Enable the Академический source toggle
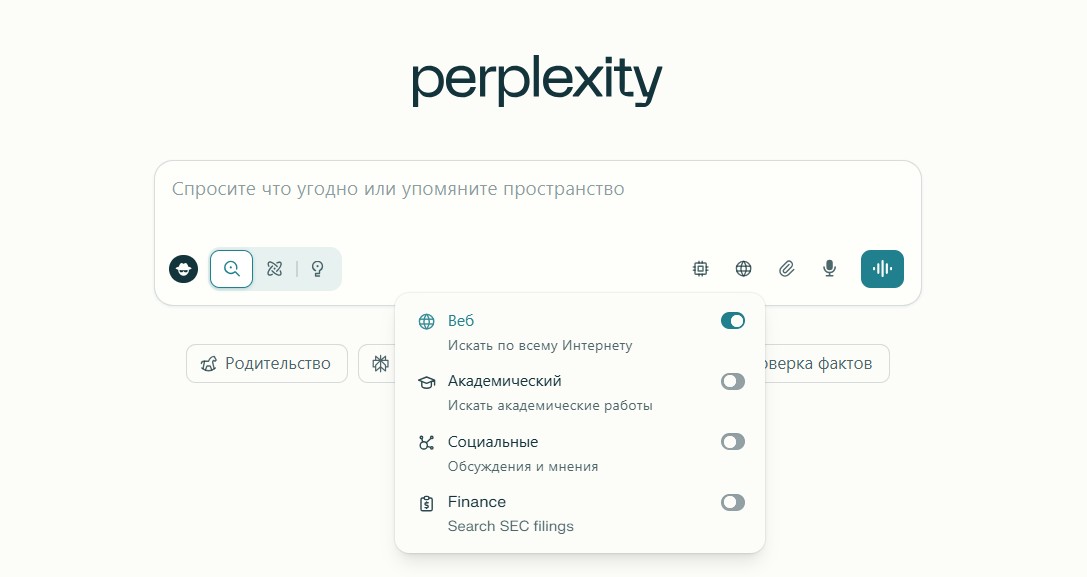 coord(733,381)
